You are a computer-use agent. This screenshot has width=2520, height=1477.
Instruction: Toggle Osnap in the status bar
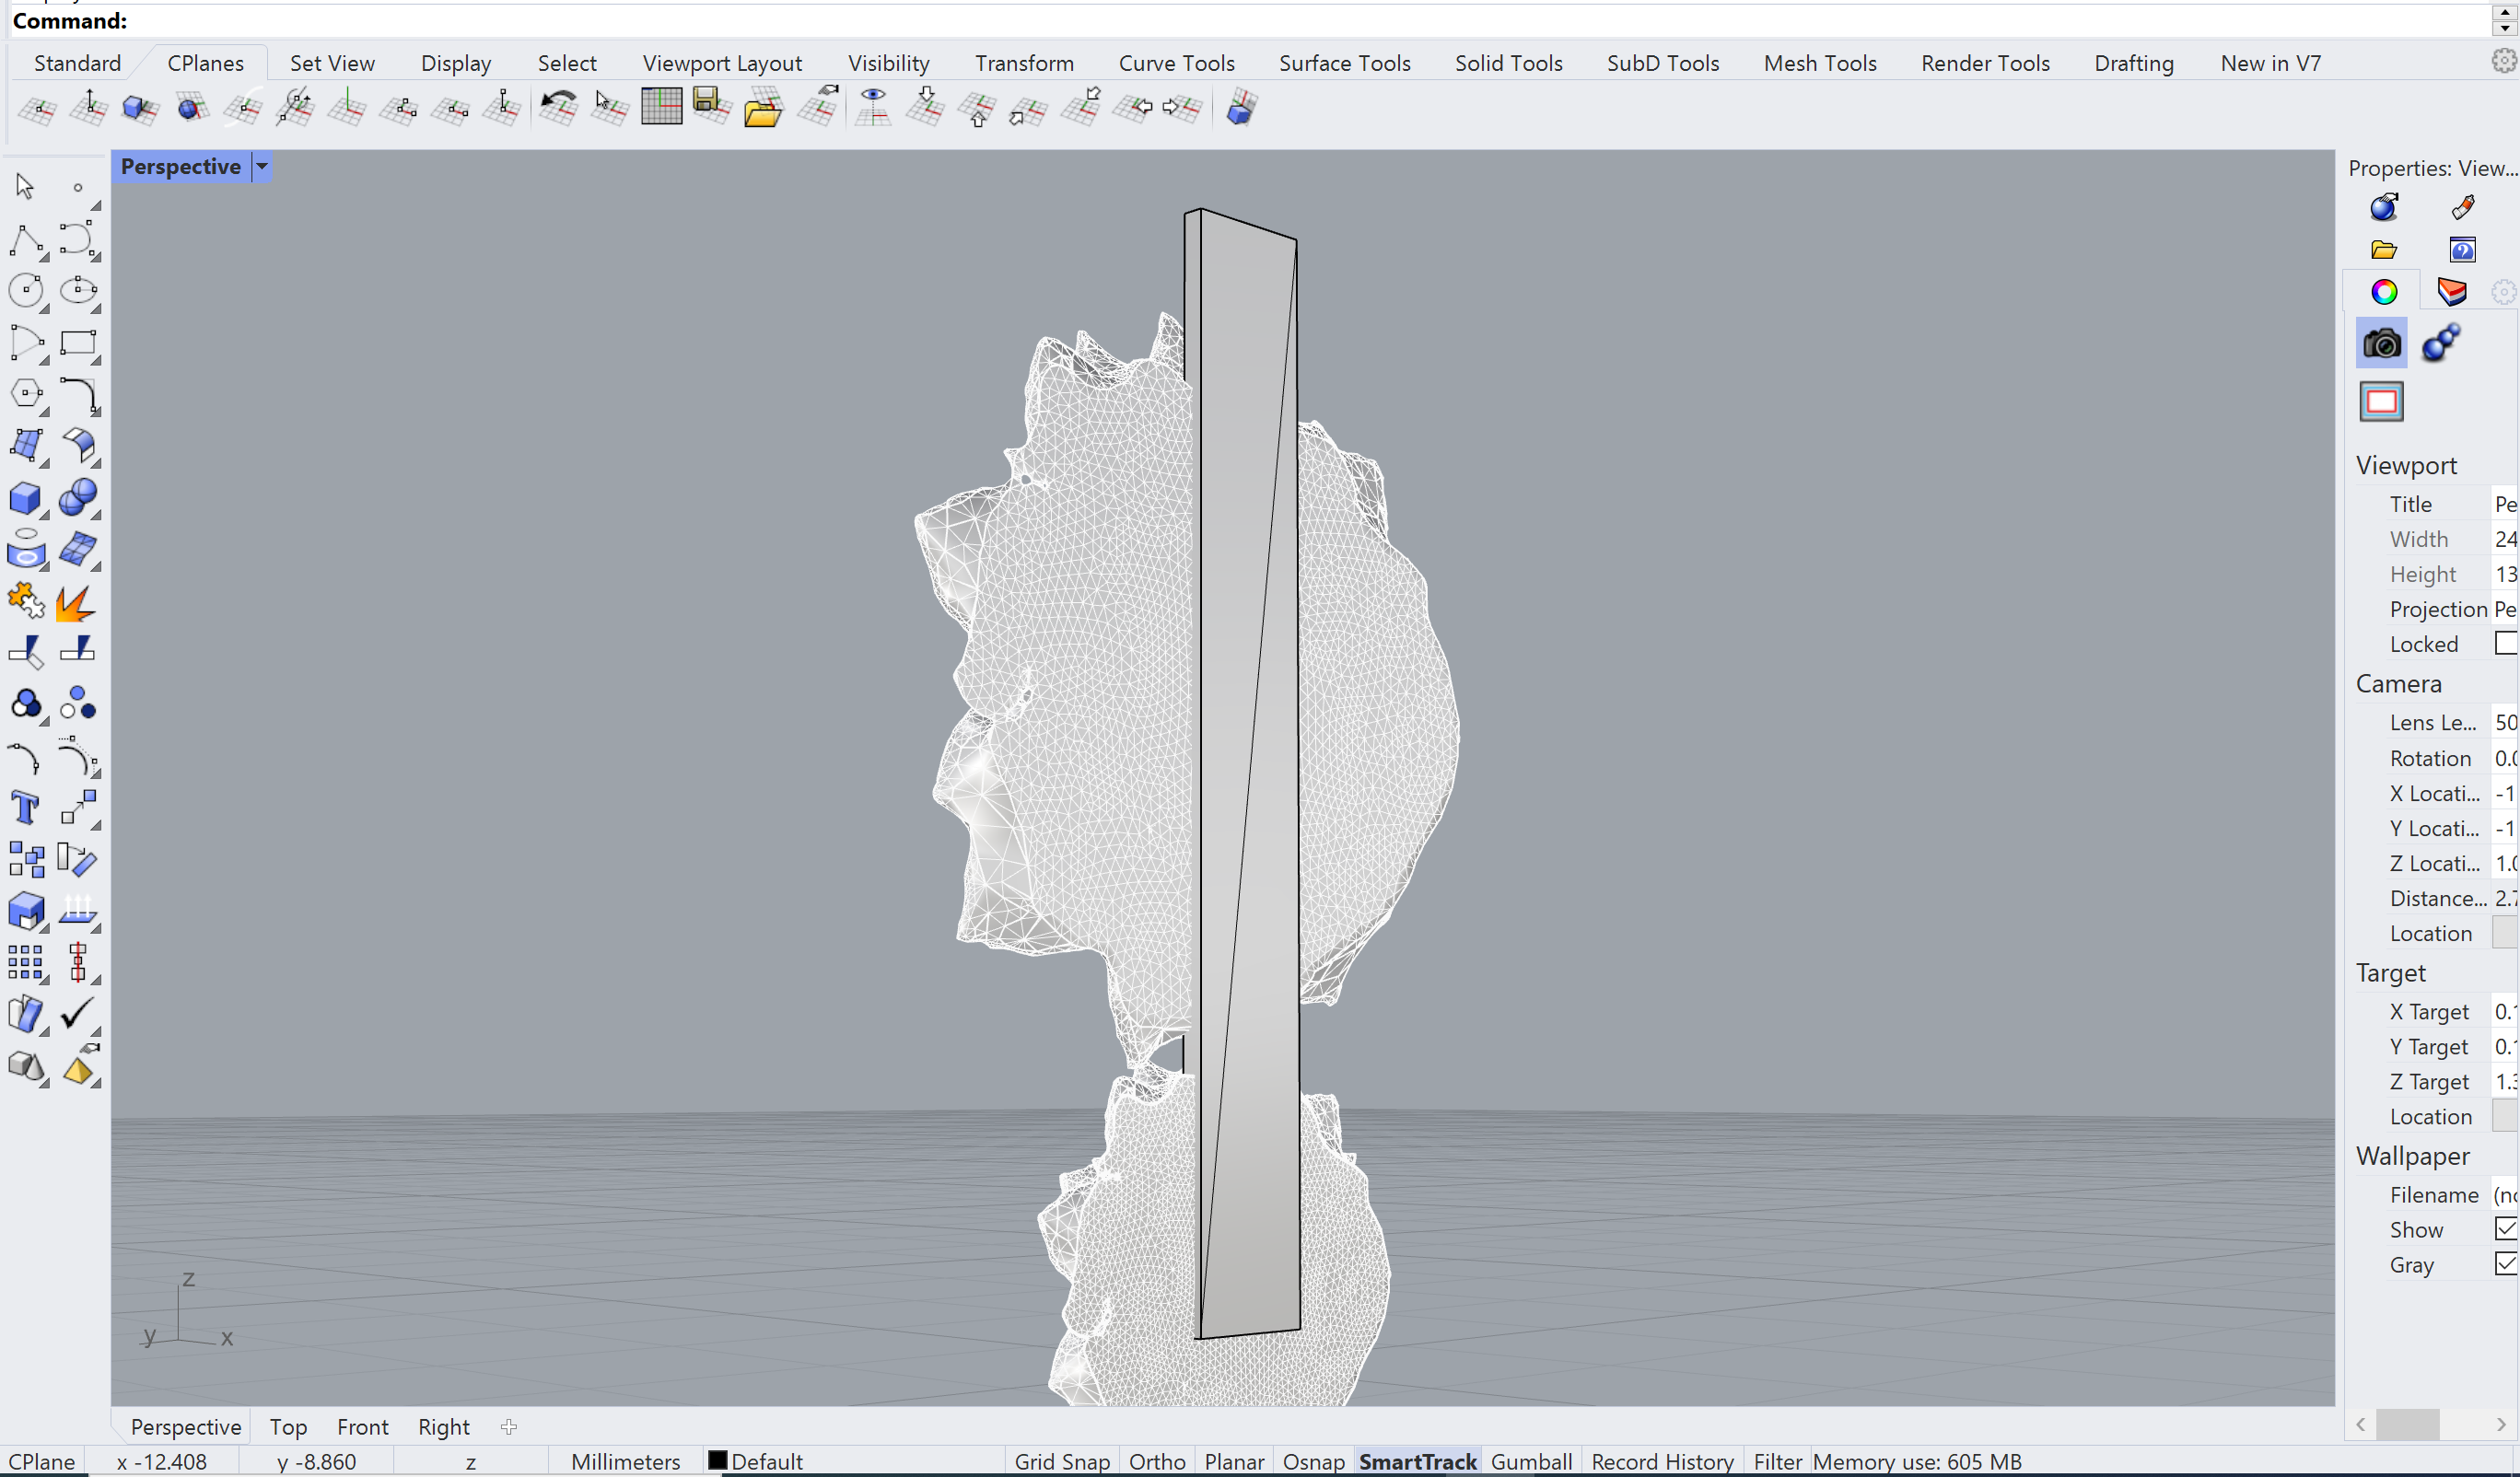pos(1313,1461)
